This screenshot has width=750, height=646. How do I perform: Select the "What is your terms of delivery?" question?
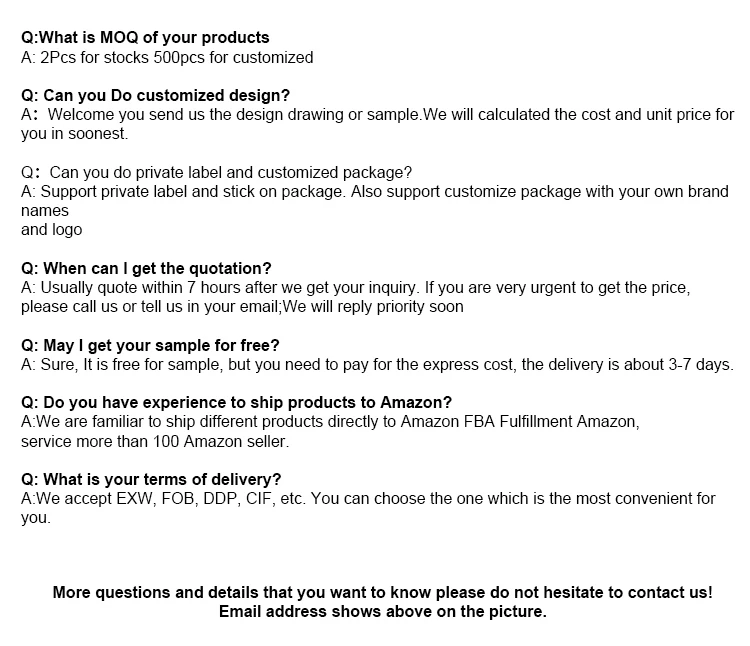pyautogui.click(x=151, y=479)
